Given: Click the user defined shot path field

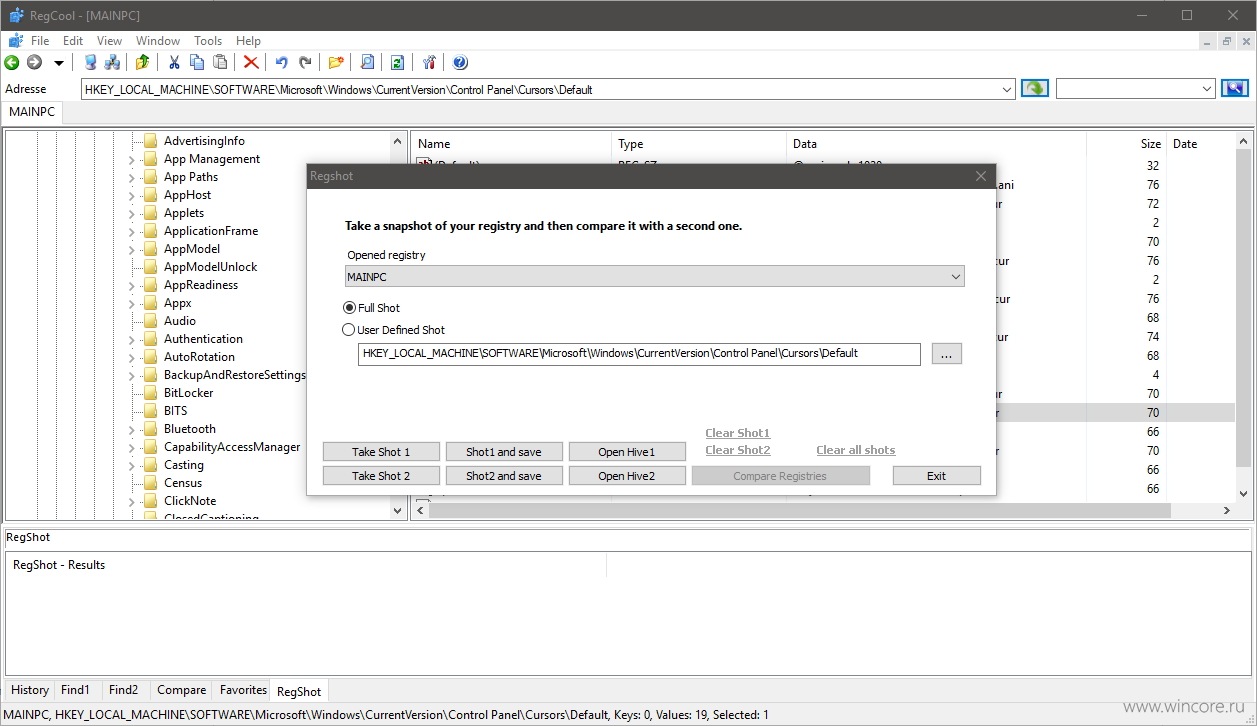Looking at the screenshot, I should tap(639, 354).
